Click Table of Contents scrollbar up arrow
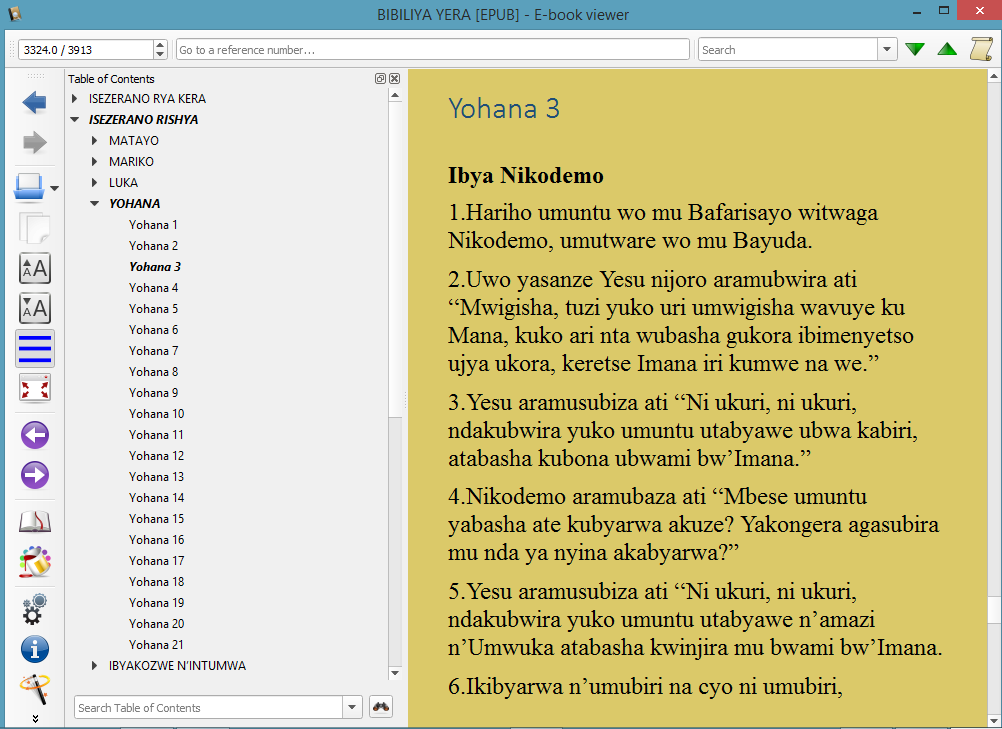The width and height of the screenshot is (1002, 729). coord(395,96)
